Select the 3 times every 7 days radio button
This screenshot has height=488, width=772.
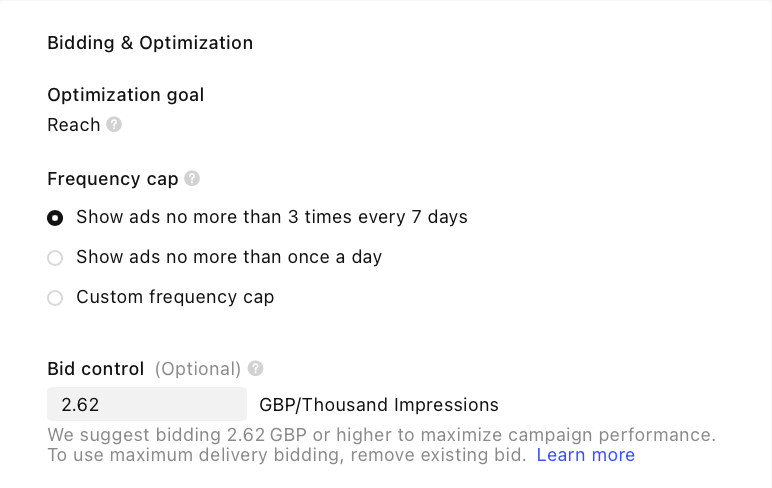coord(56,217)
